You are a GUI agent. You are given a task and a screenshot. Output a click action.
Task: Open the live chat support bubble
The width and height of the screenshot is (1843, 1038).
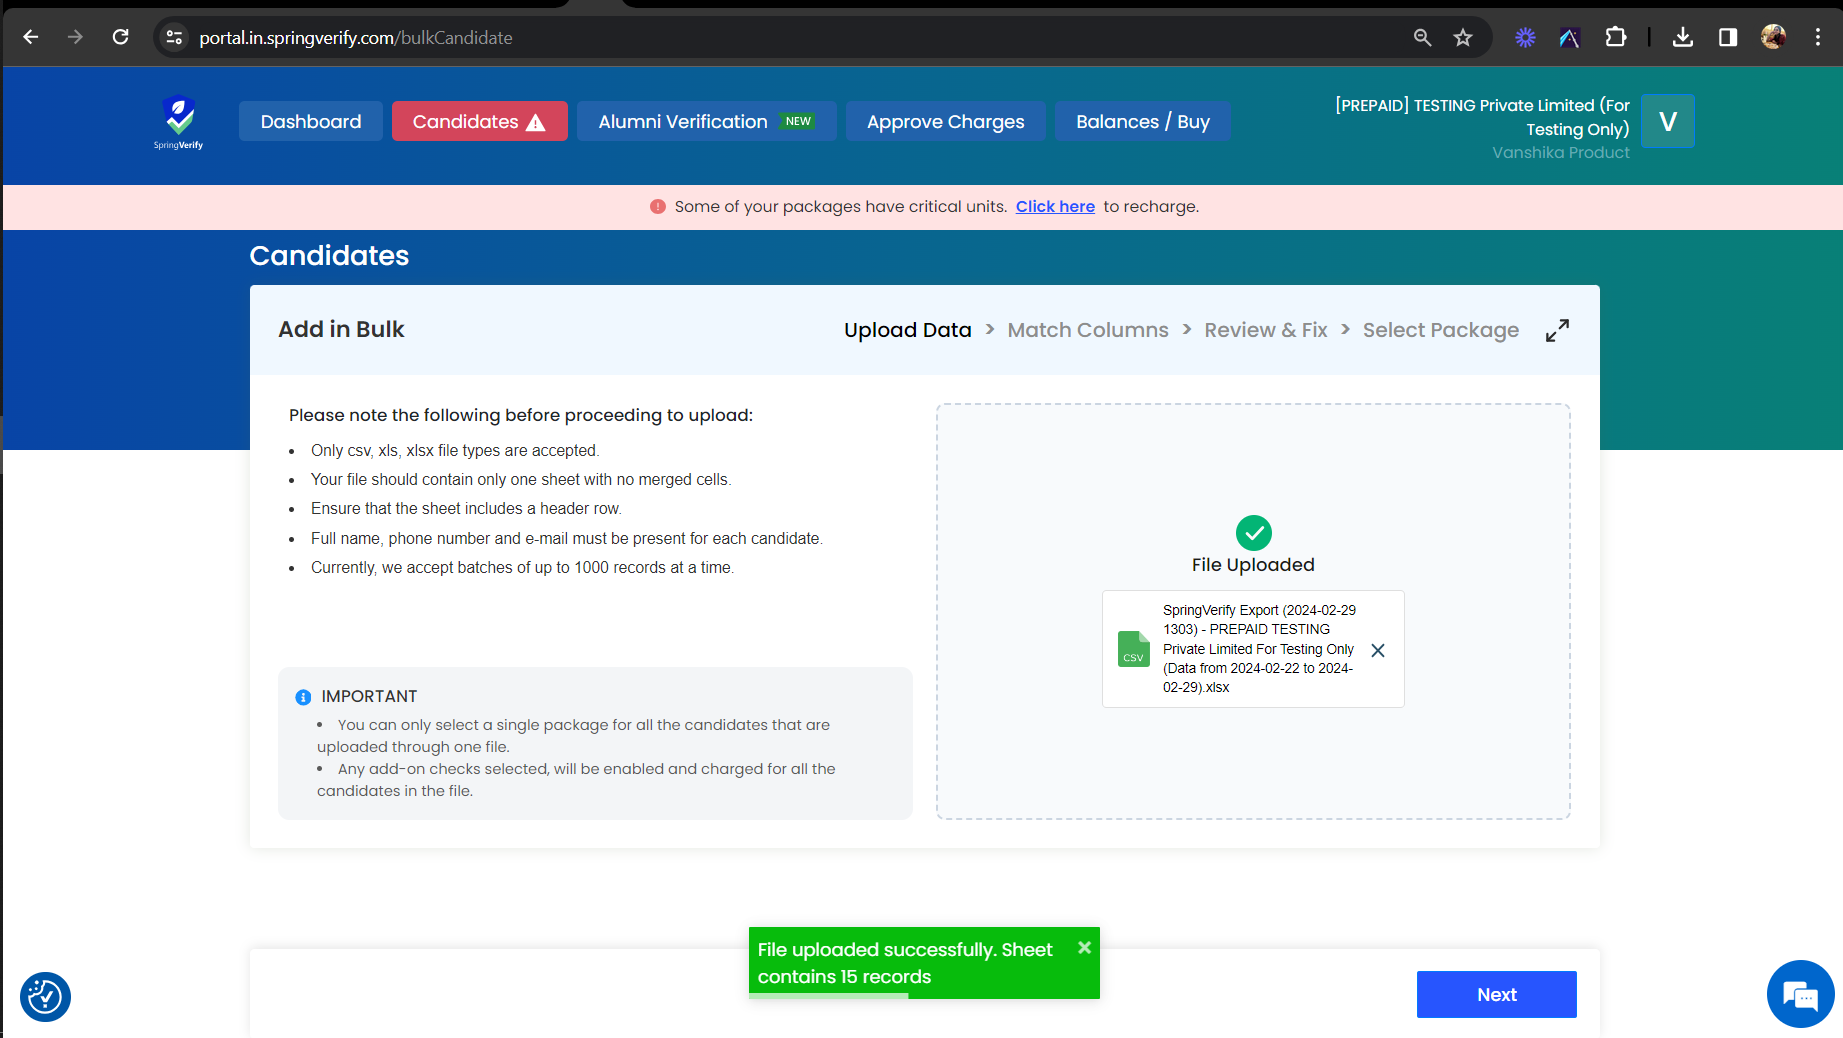point(1800,994)
